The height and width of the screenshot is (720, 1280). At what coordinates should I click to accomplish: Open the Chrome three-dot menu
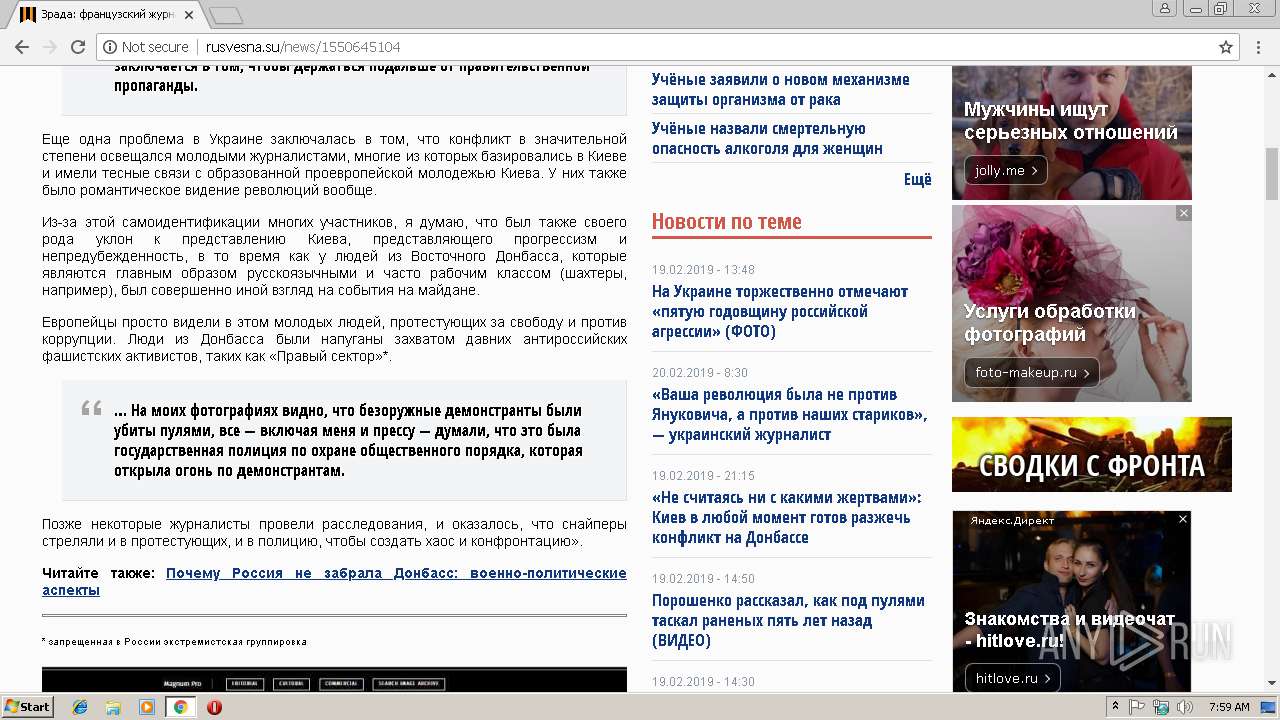pos(1260,47)
